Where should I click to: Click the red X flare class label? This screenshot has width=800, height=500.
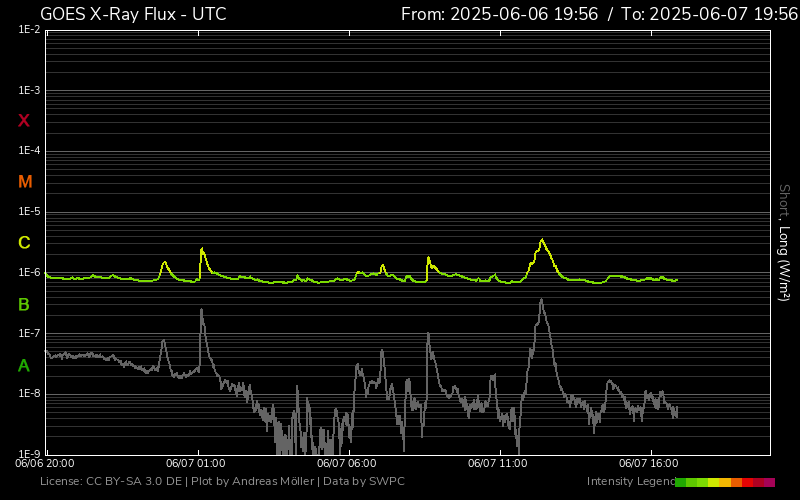[24, 121]
